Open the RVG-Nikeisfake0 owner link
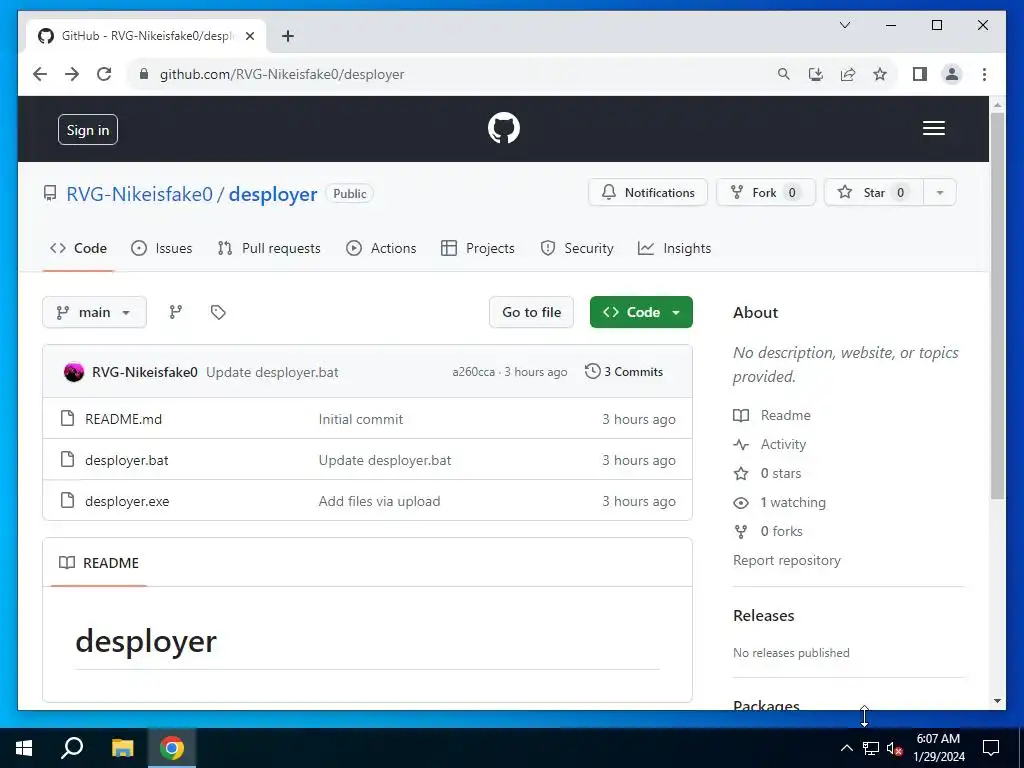 coord(140,194)
